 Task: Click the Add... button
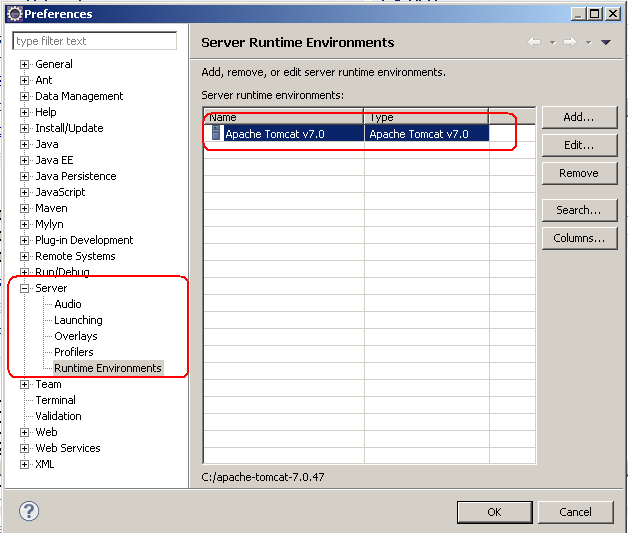click(x=579, y=117)
